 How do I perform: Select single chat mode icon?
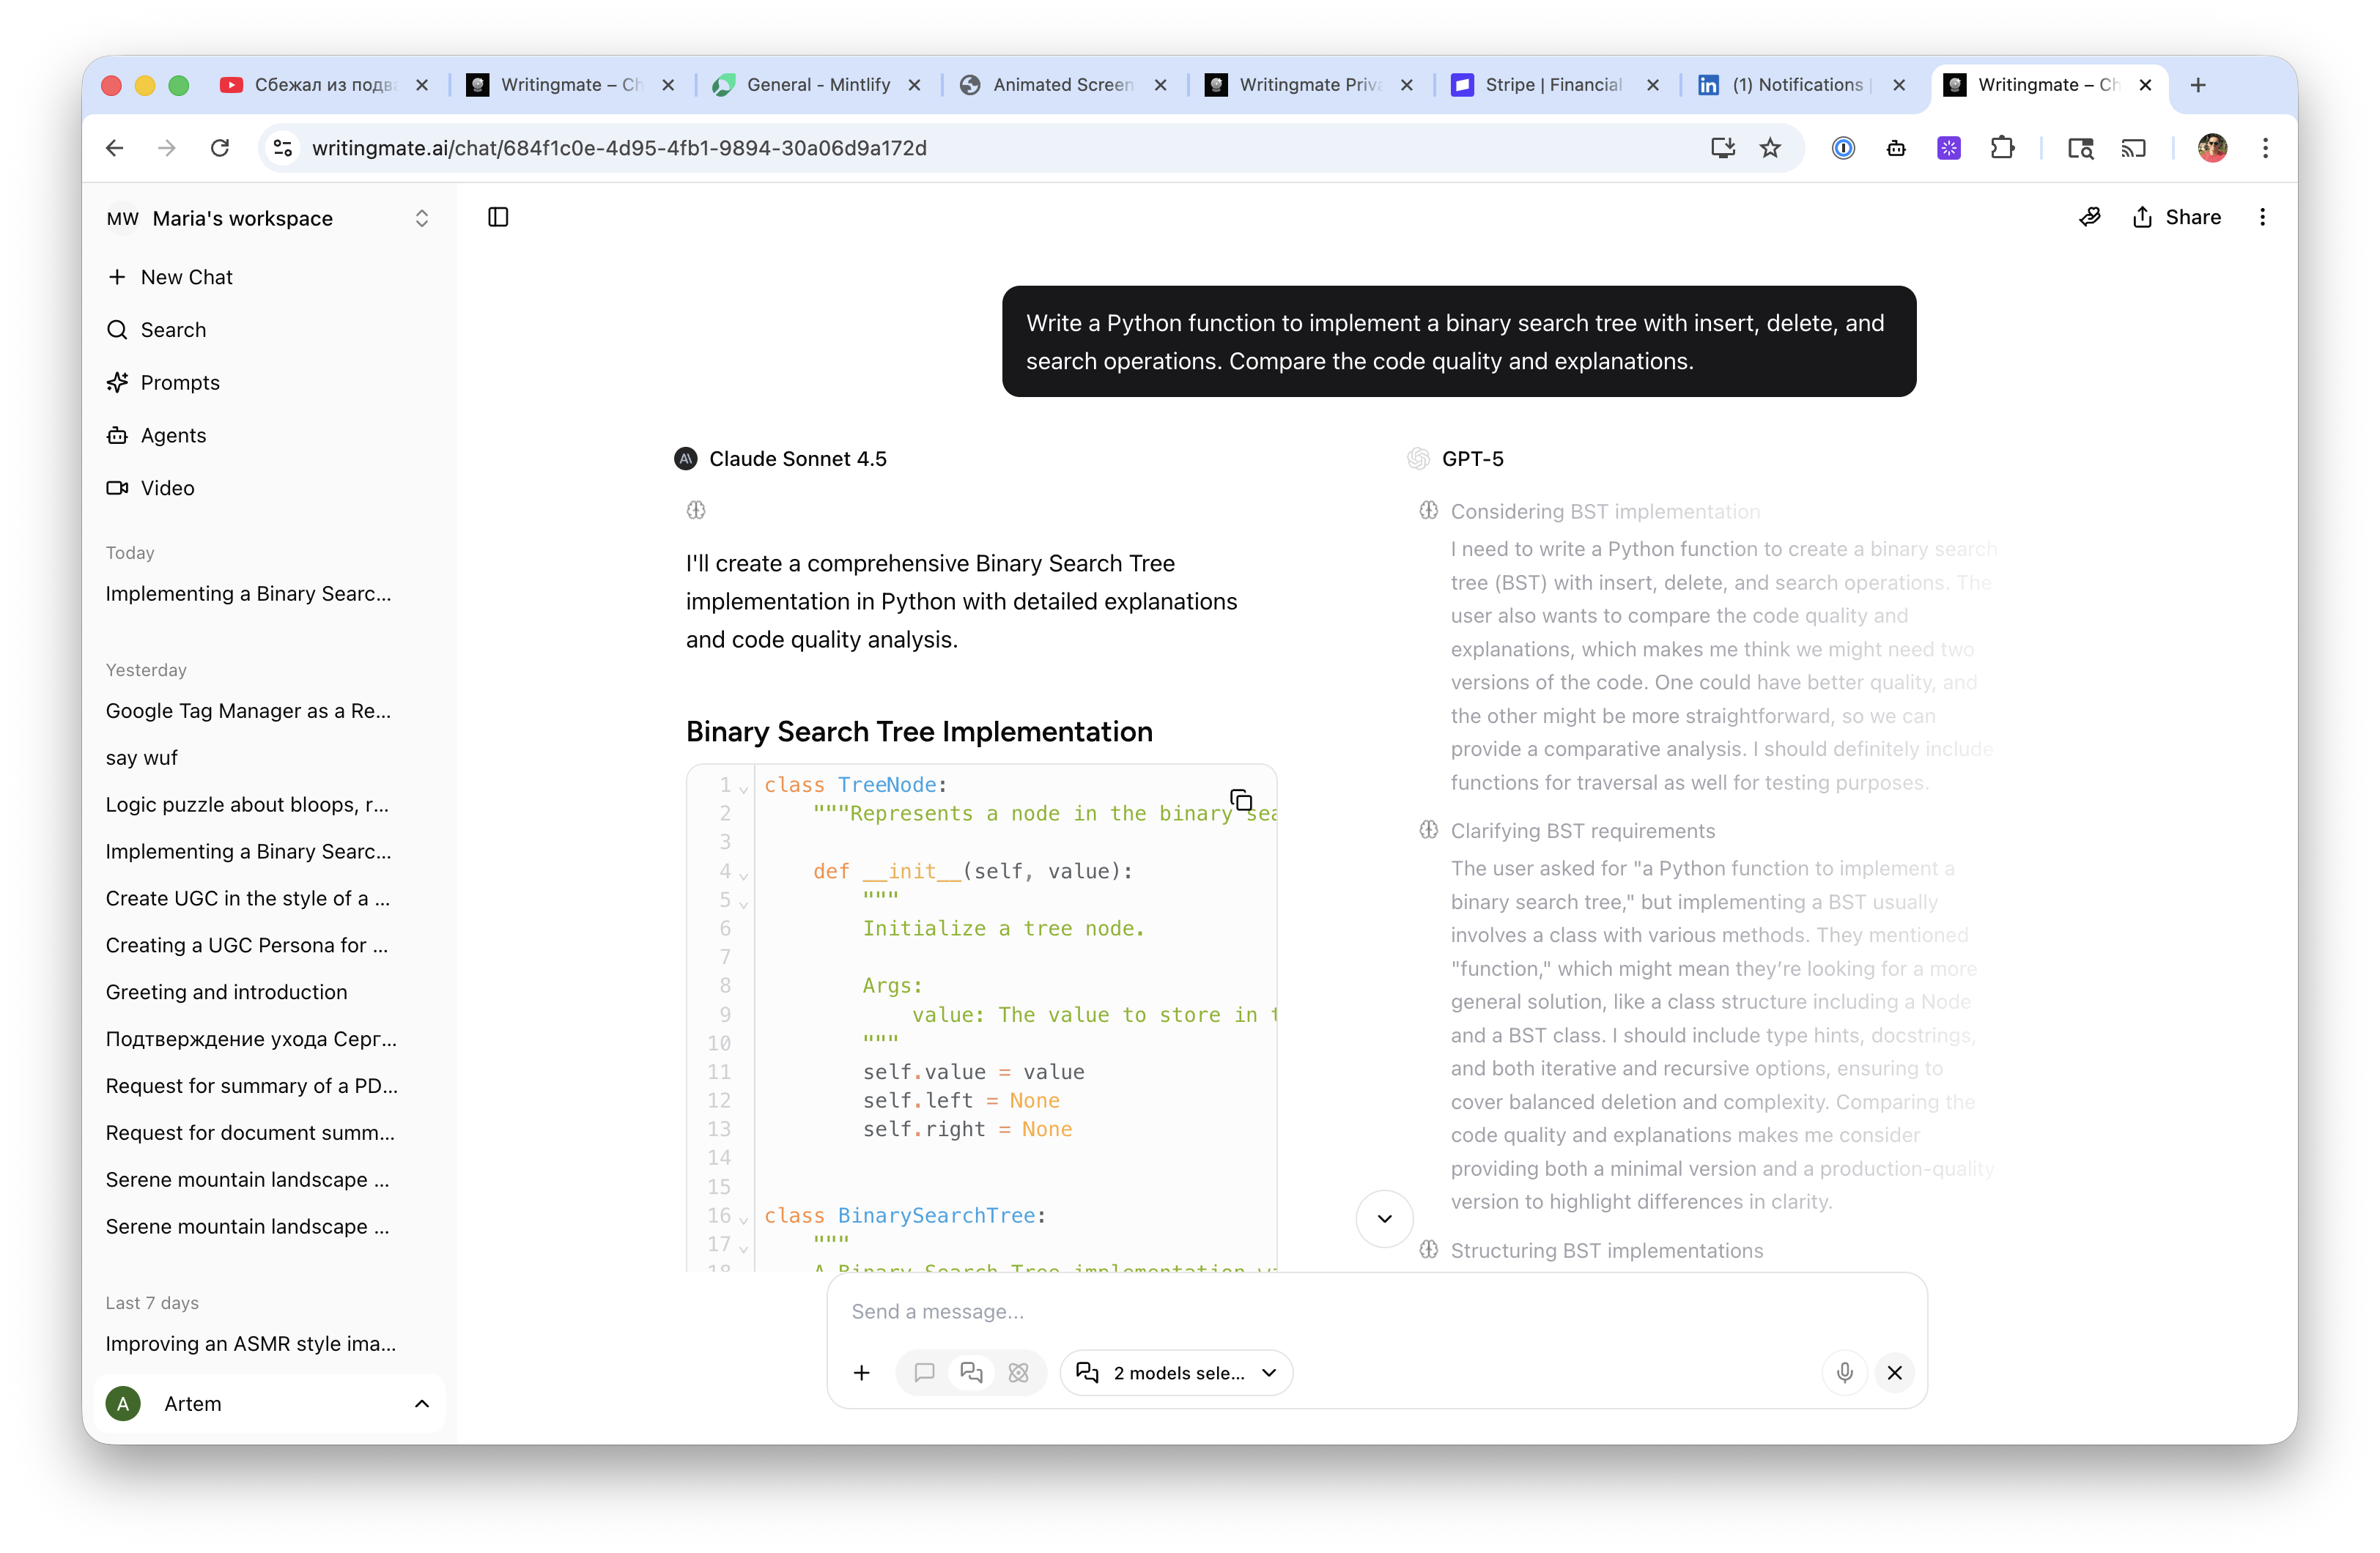pos(924,1372)
